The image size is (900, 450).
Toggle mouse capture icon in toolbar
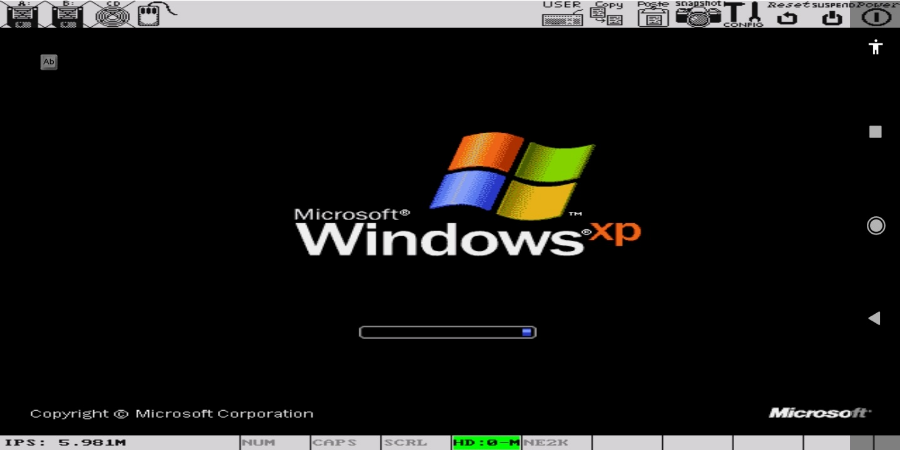point(155,14)
